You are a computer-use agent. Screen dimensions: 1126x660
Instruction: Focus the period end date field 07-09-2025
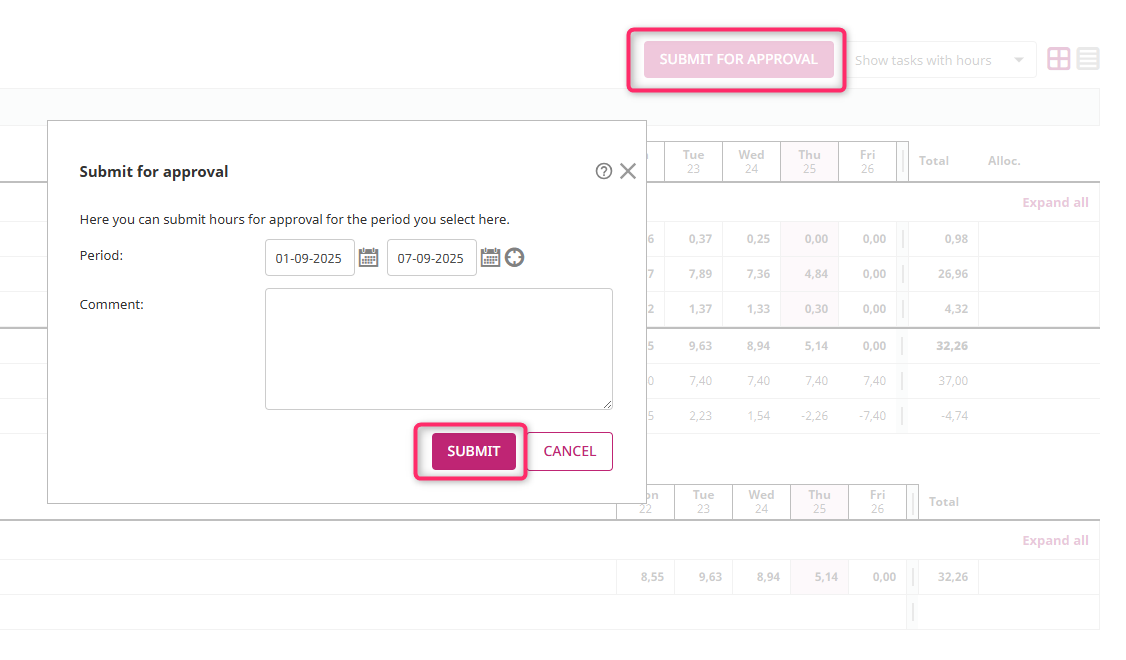[x=431, y=258]
